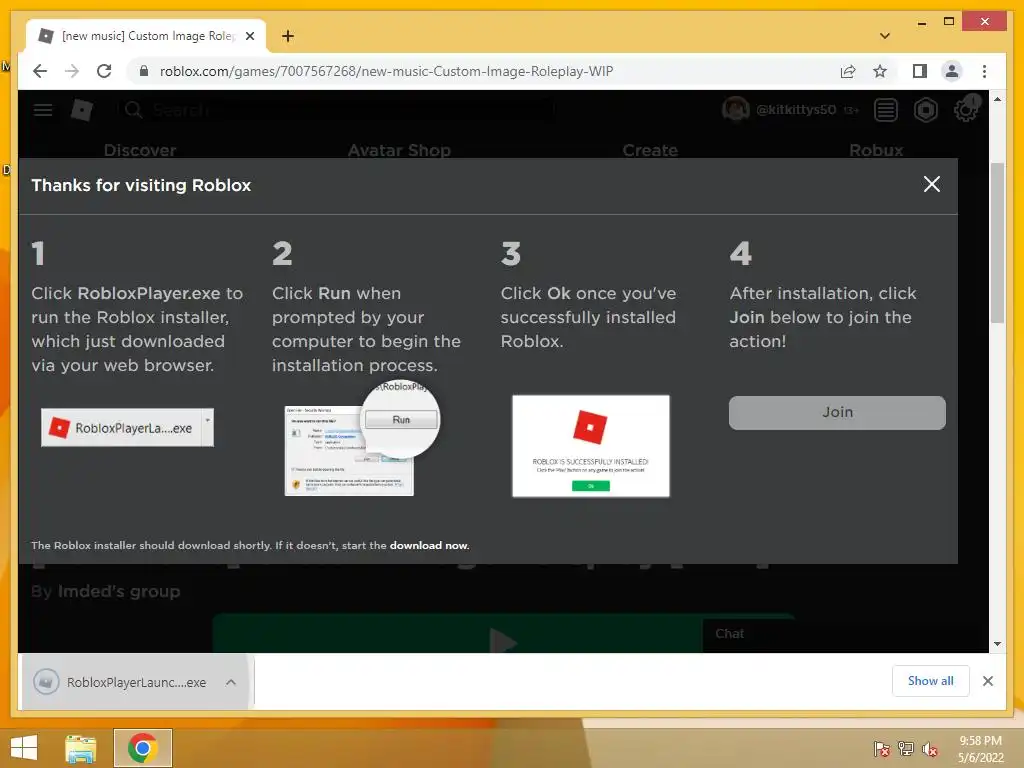Go back using browser back arrow
Image resolution: width=1024 pixels, height=768 pixels.
click(x=40, y=71)
